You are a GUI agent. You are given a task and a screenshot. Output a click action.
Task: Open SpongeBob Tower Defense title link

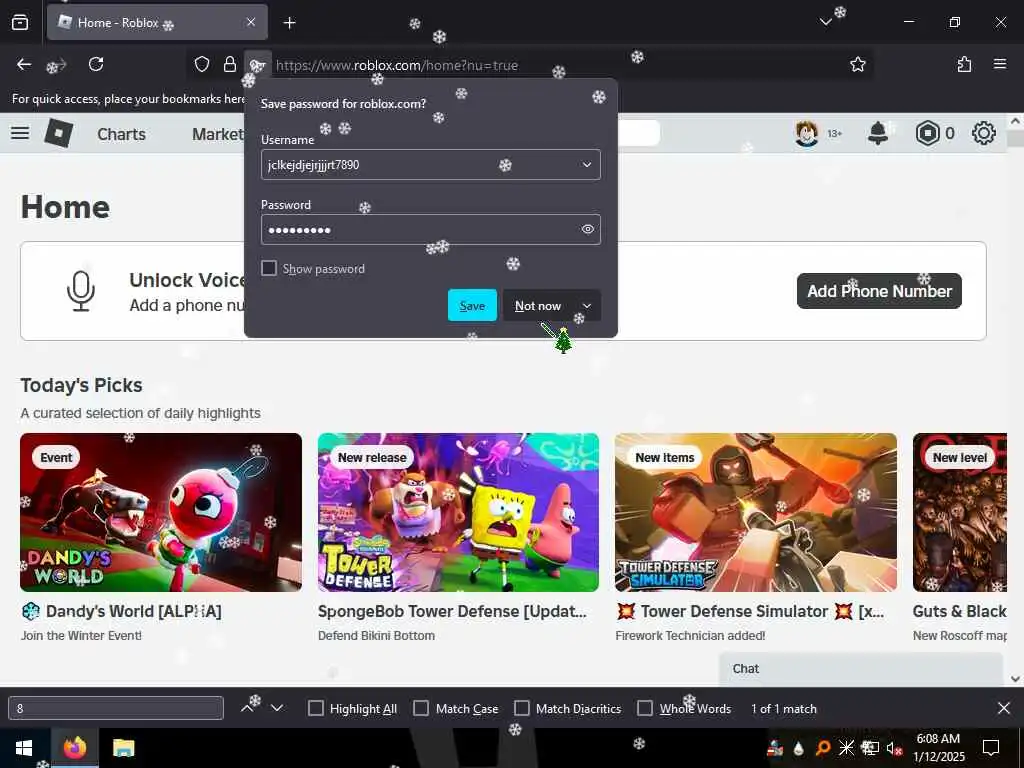coord(452,611)
